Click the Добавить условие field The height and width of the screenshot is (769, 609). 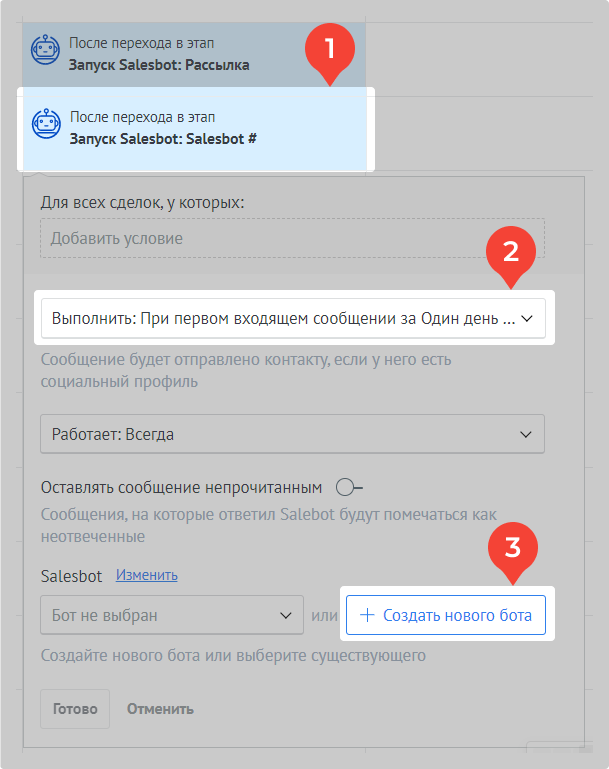[292, 238]
